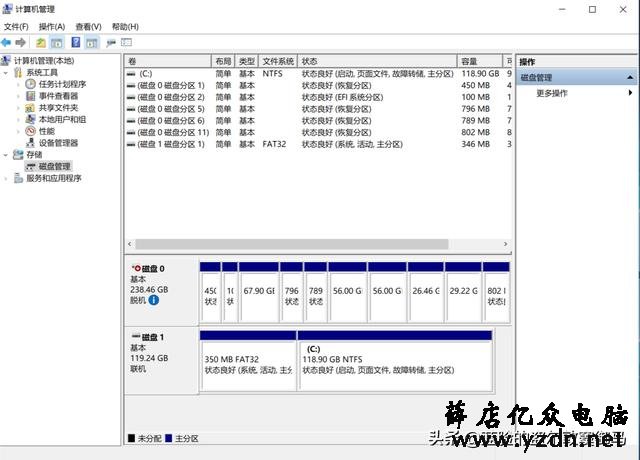Click the volume list scroll right arrow

pyautogui.click(x=505, y=244)
